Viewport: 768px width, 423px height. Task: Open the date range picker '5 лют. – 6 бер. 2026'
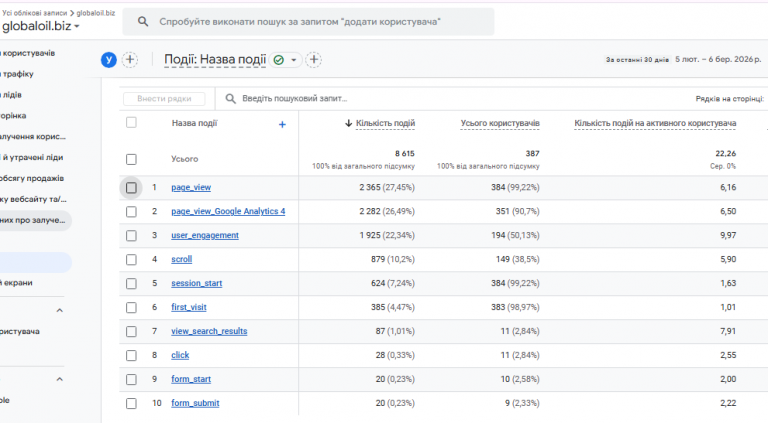coord(715,60)
